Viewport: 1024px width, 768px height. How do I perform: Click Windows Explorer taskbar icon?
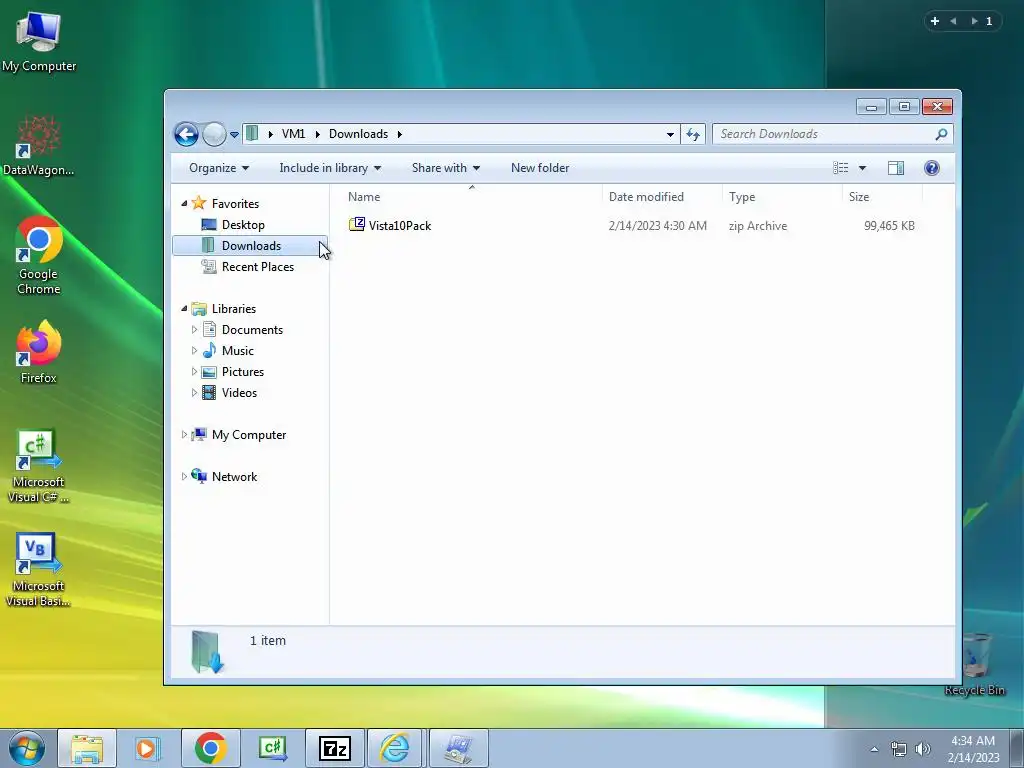[87, 748]
